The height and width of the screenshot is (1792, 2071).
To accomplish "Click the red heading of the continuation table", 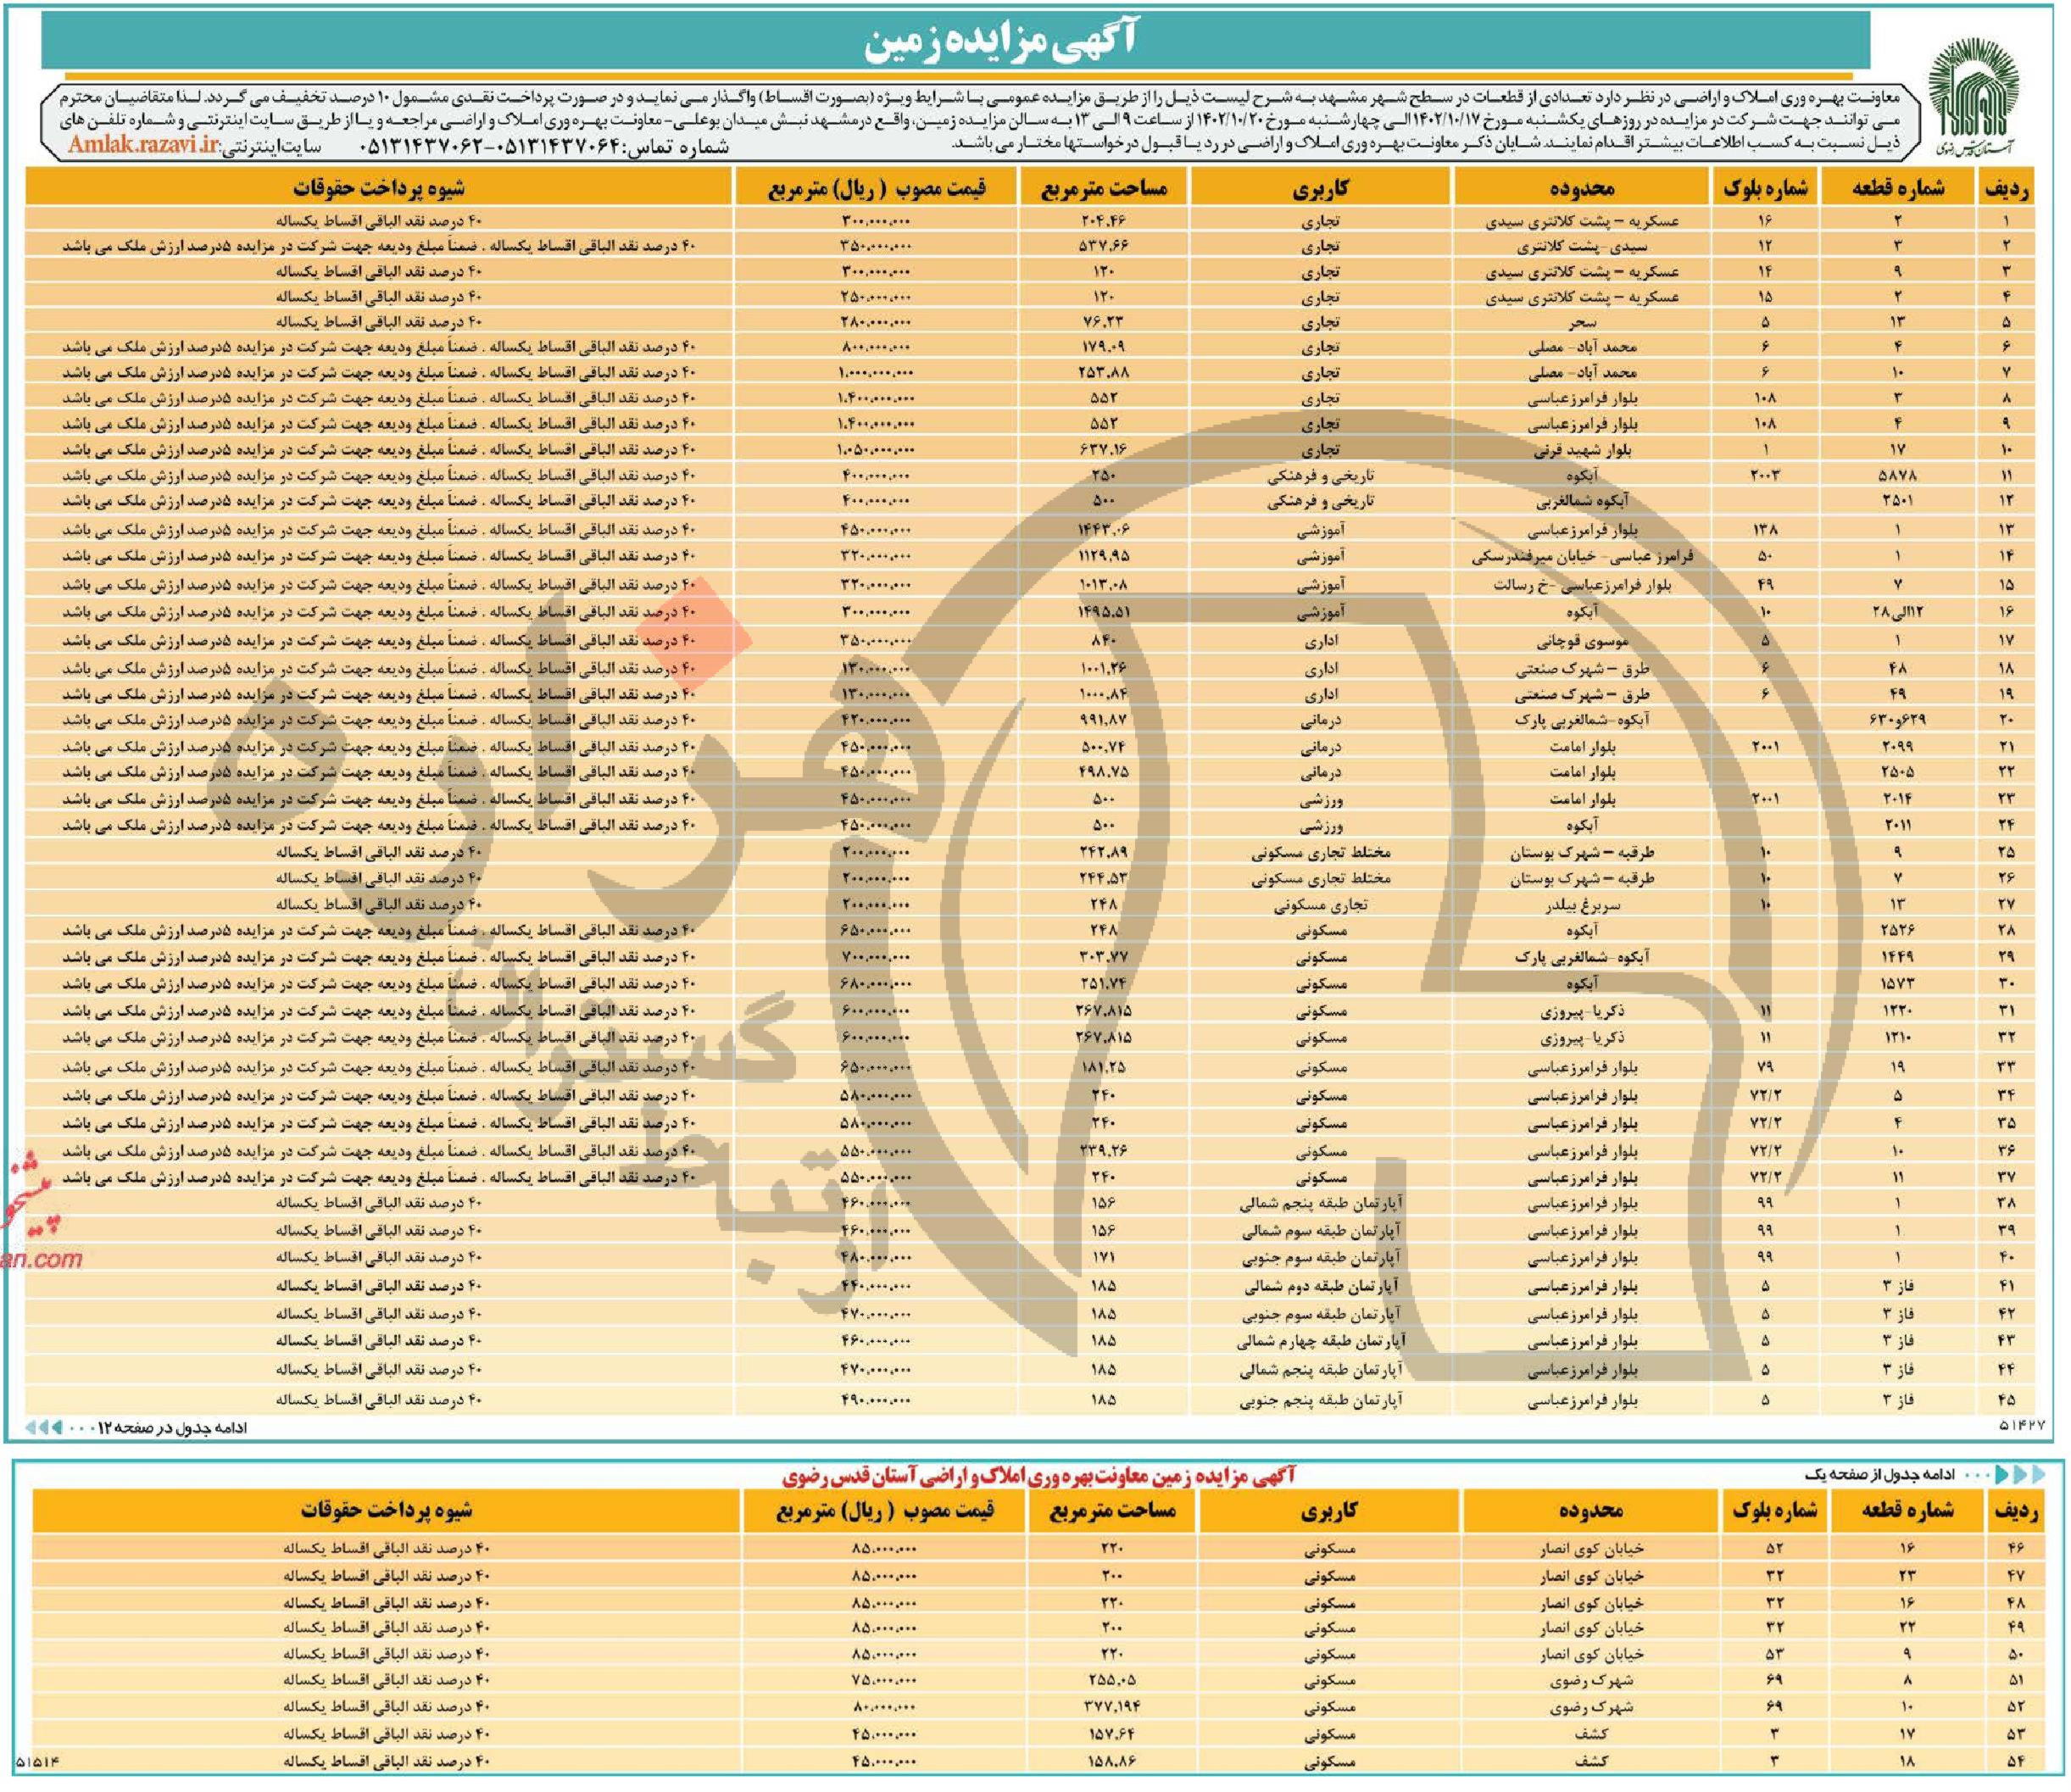I will coord(1038,1476).
